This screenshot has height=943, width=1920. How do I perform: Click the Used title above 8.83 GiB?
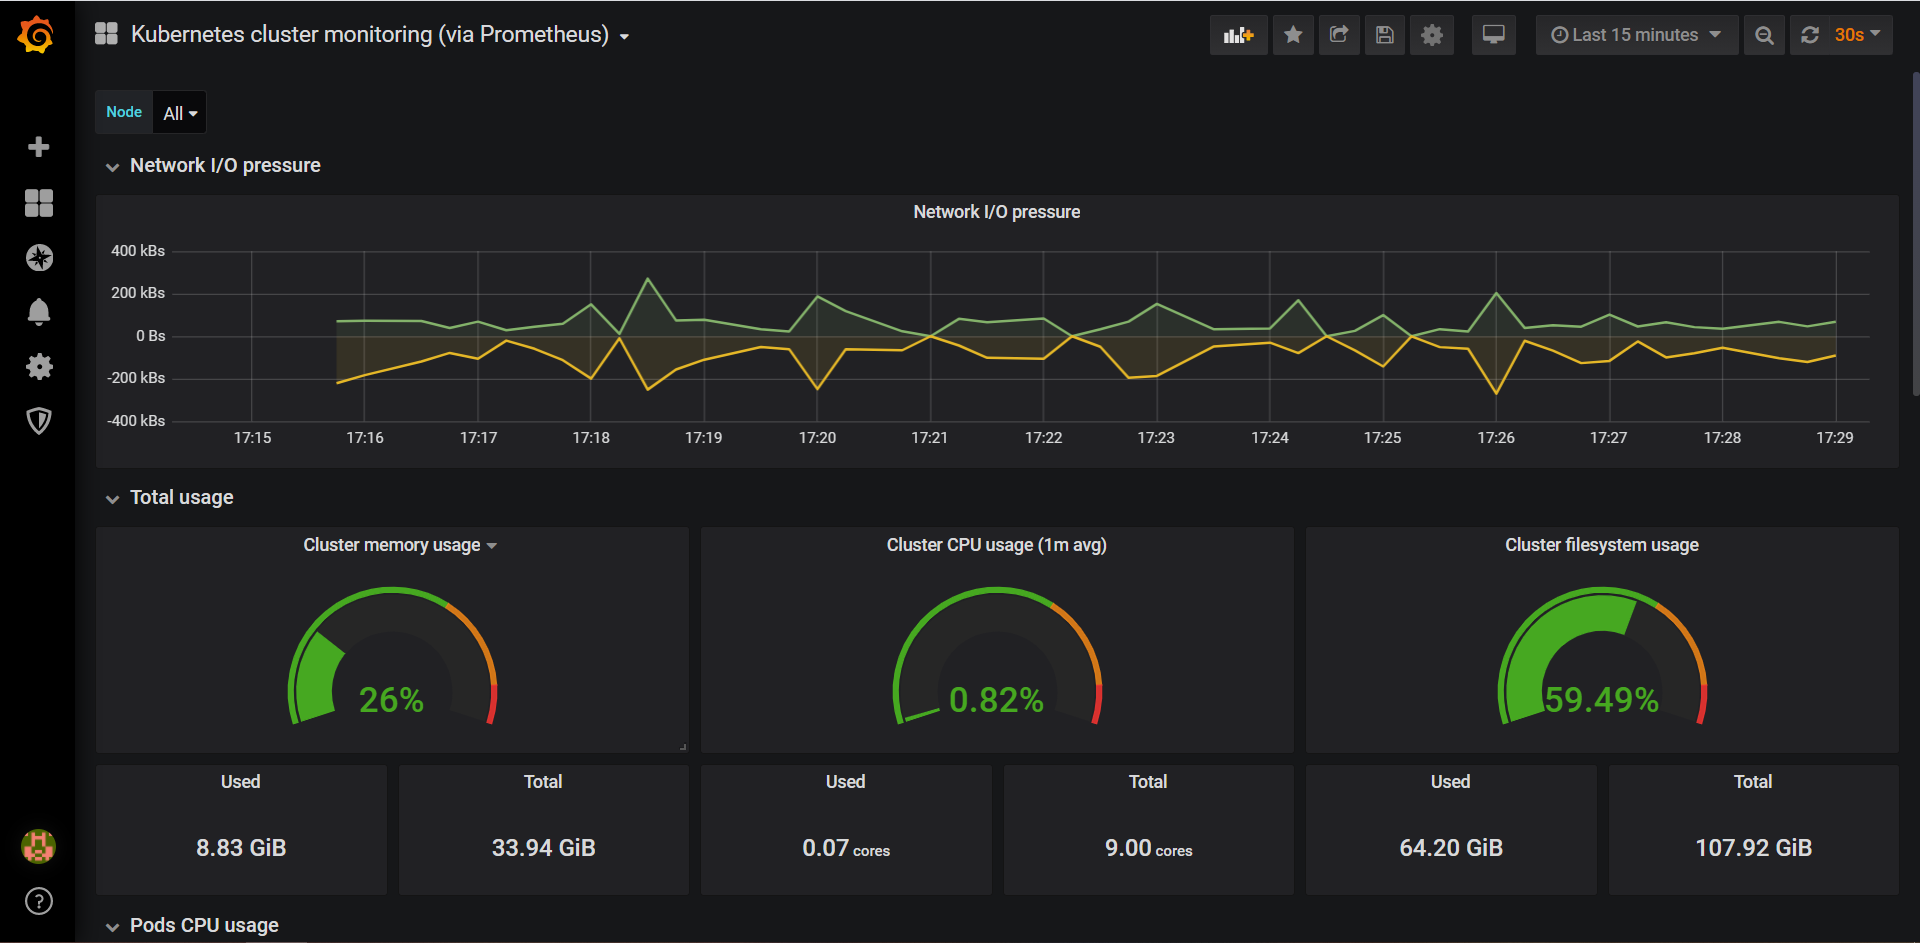pos(241,782)
